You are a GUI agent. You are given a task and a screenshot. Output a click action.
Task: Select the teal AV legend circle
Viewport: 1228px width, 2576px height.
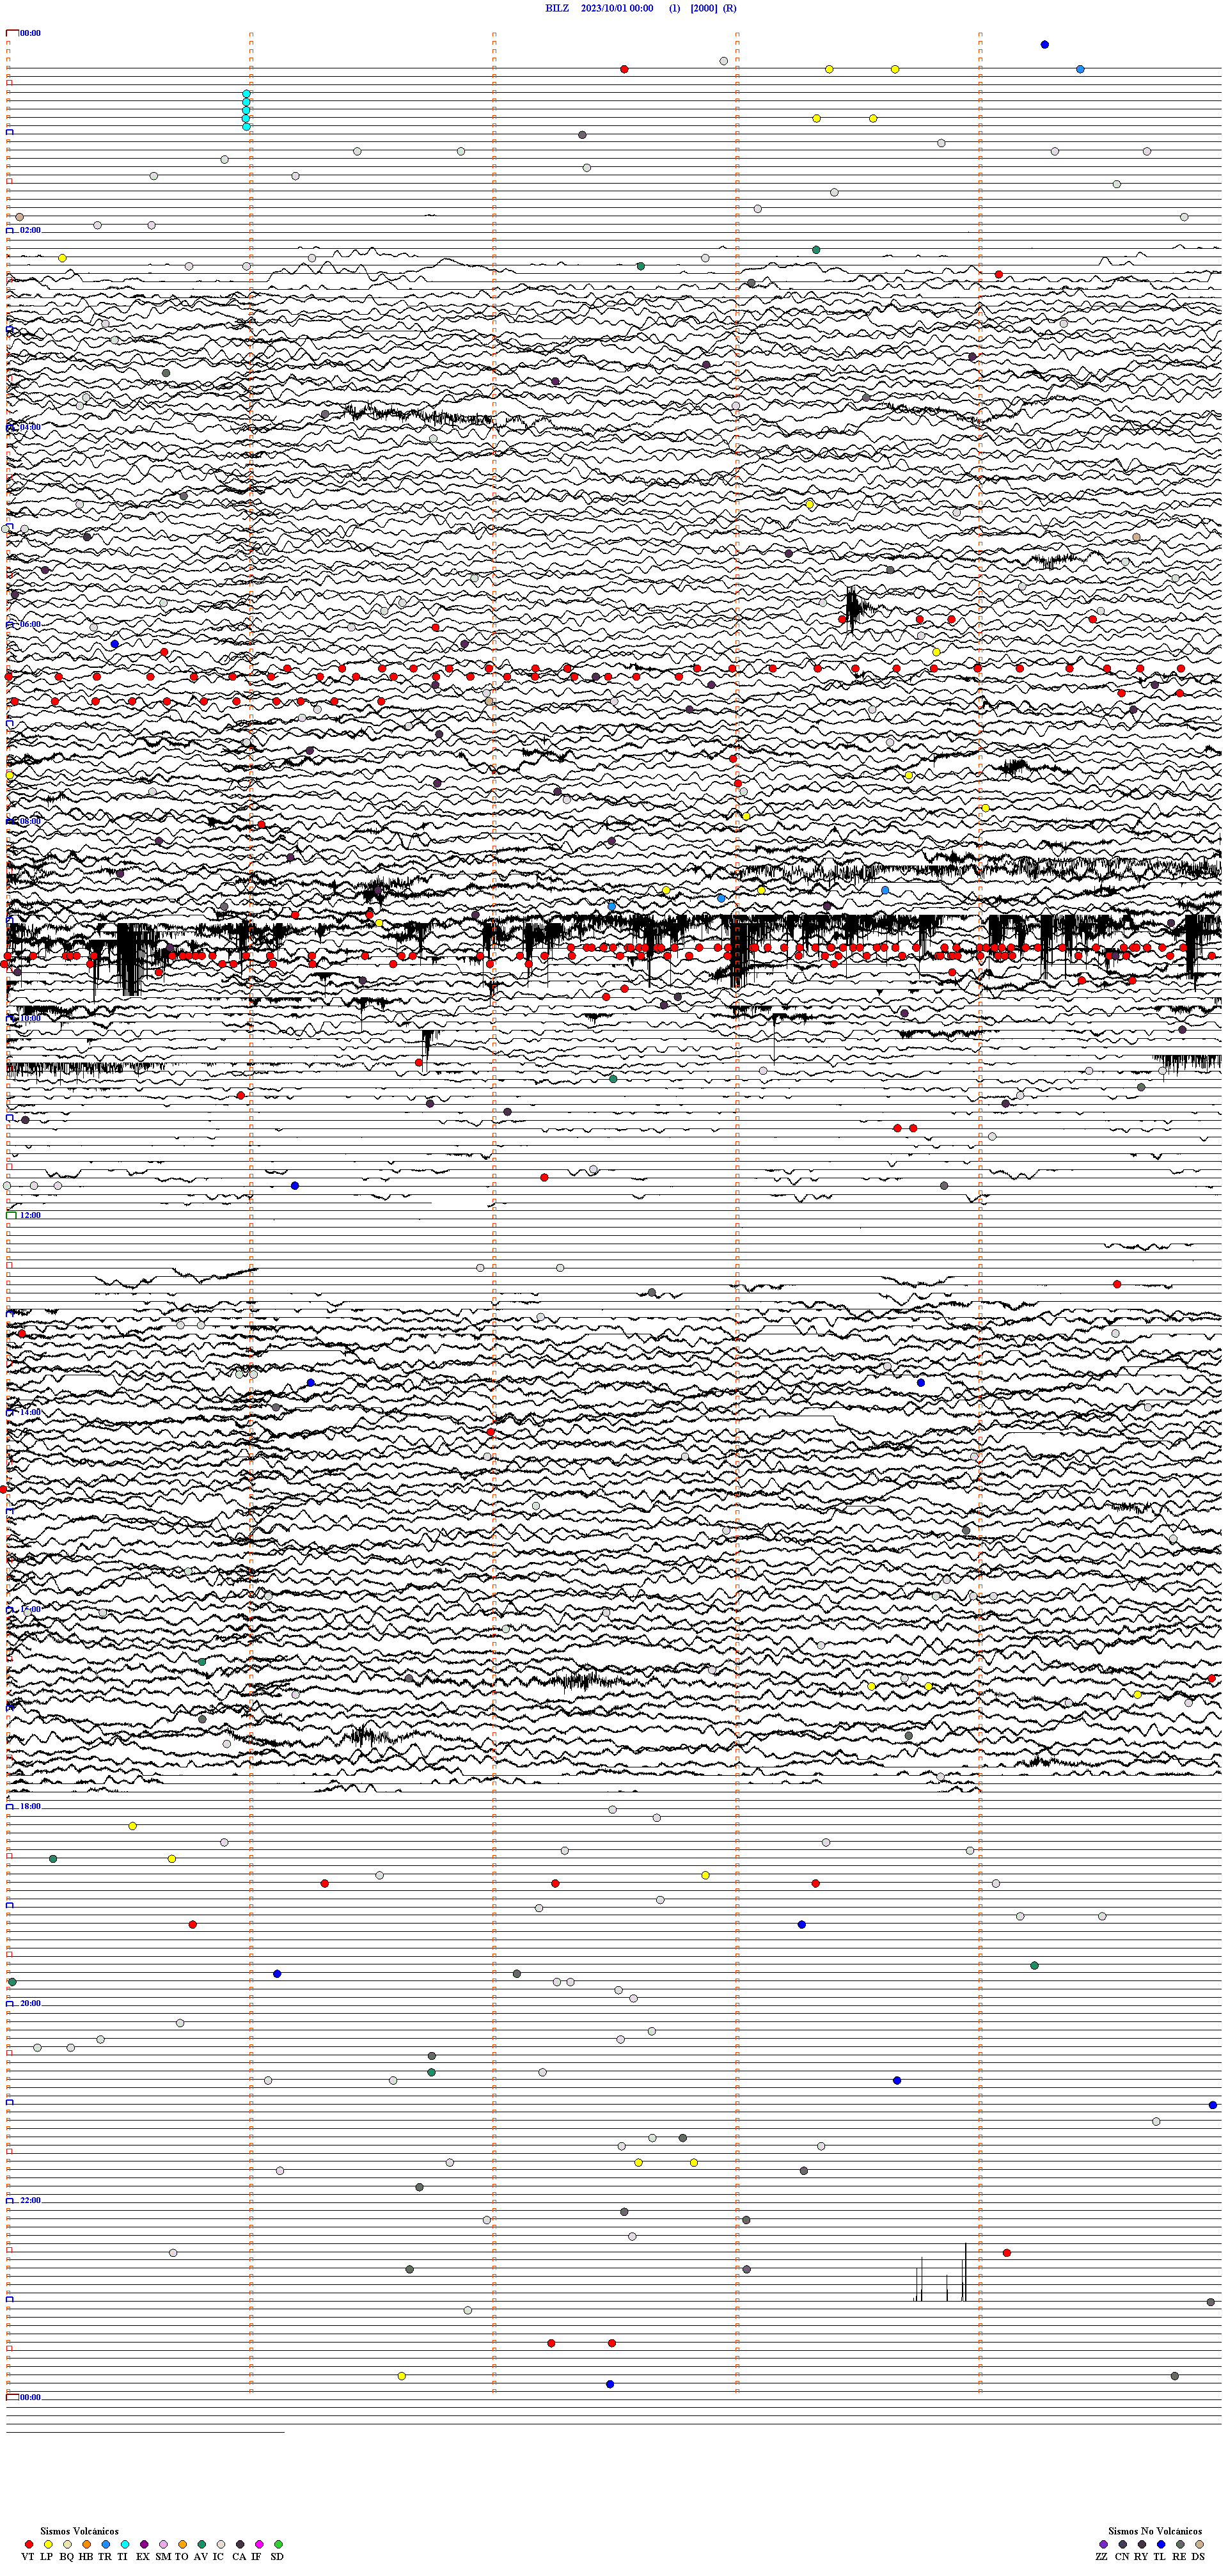pyautogui.click(x=202, y=2544)
